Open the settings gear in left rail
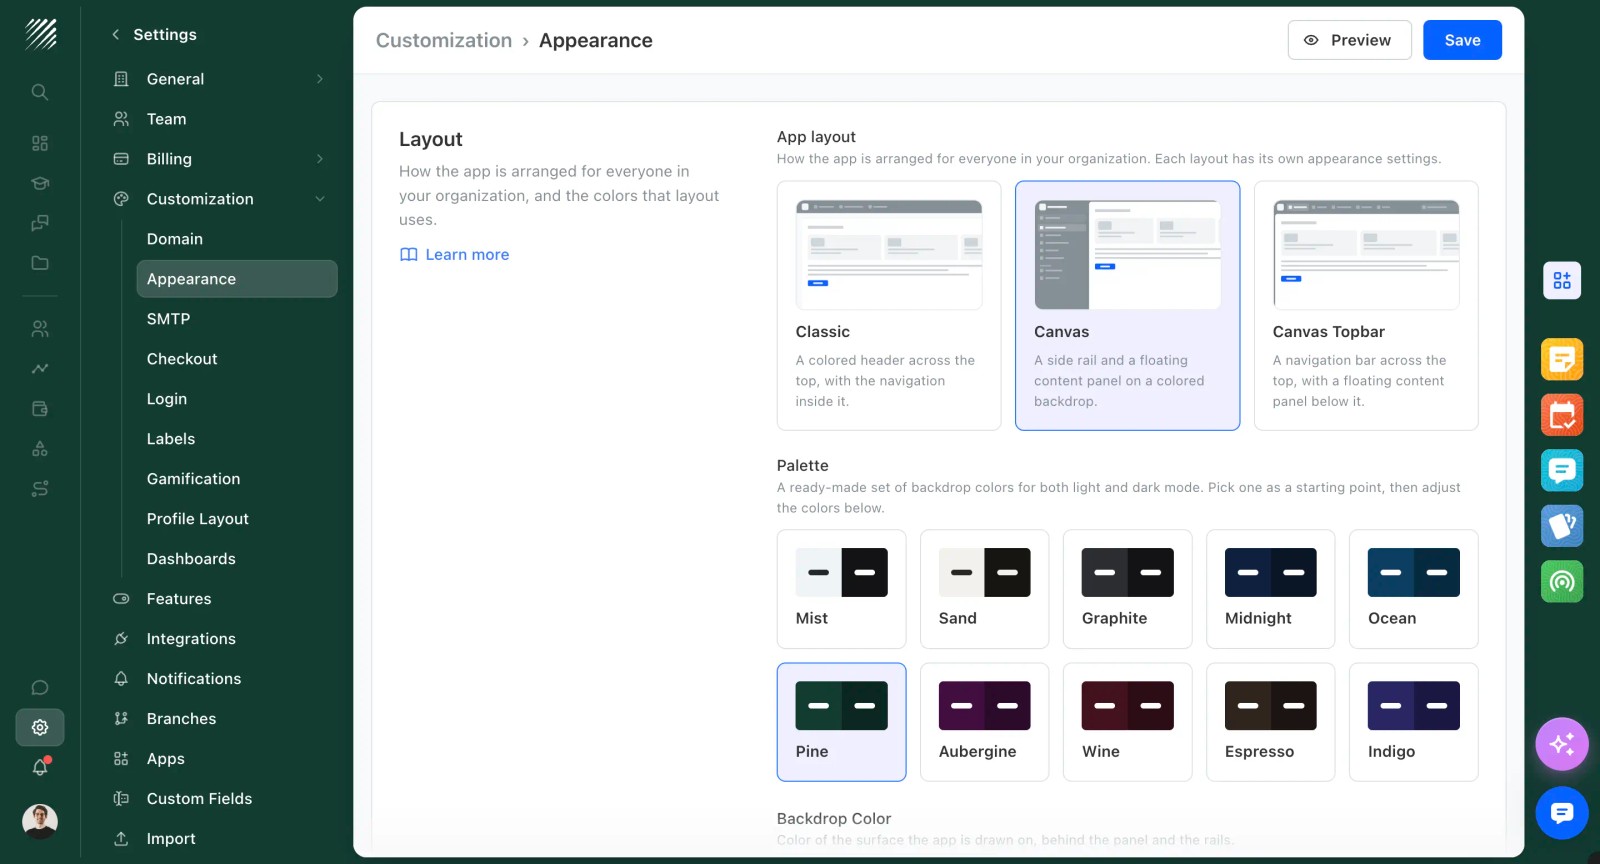The image size is (1600, 864). [x=40, y=727]
